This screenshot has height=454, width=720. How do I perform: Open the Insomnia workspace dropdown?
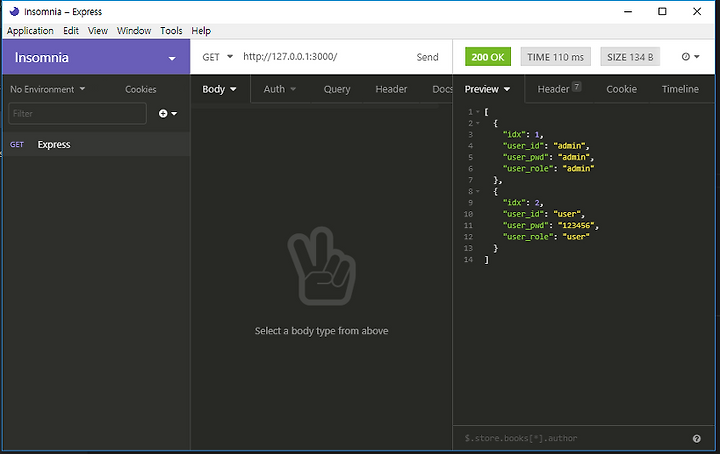point(96,57)
